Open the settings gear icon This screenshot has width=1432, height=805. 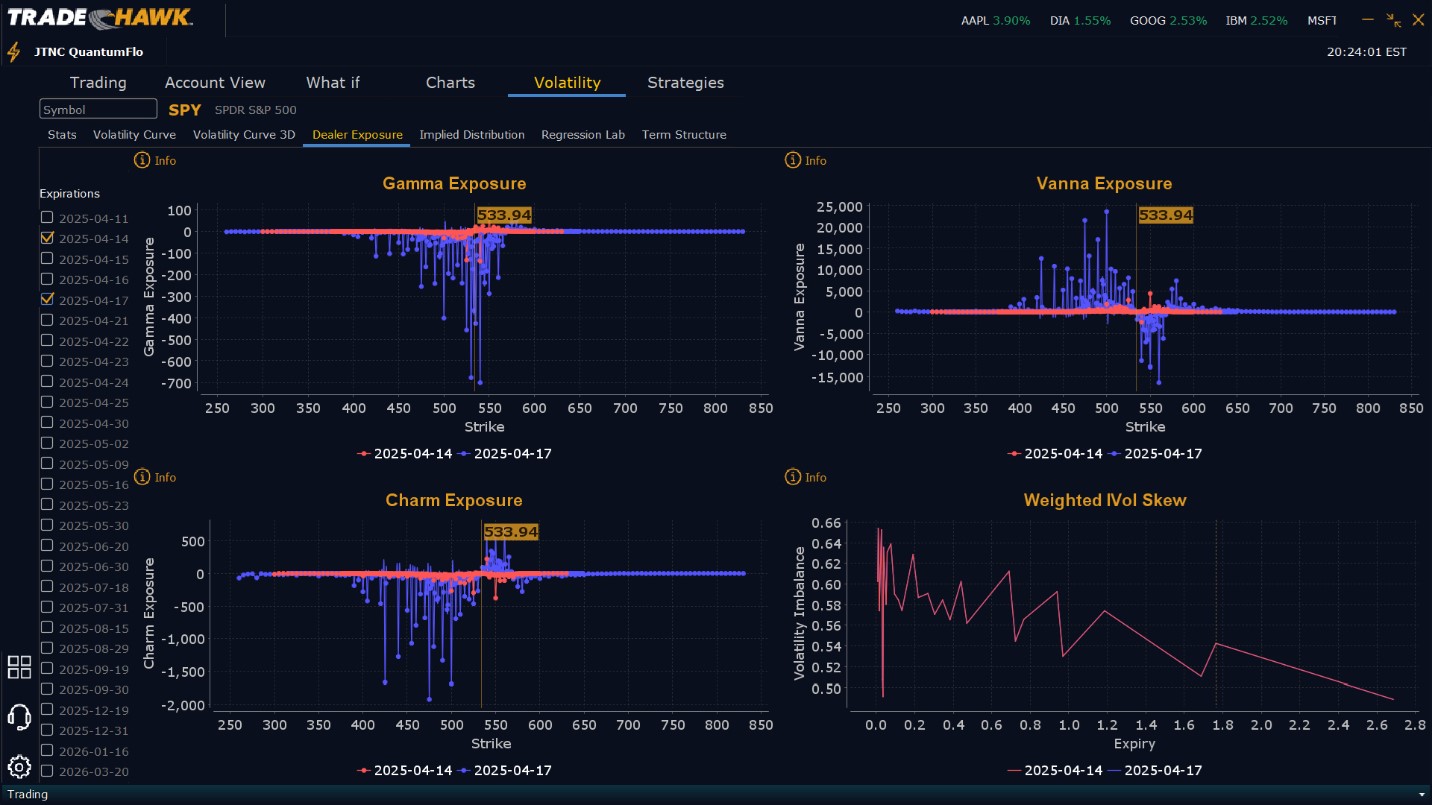pyautogui.click(x=19, y=767)
